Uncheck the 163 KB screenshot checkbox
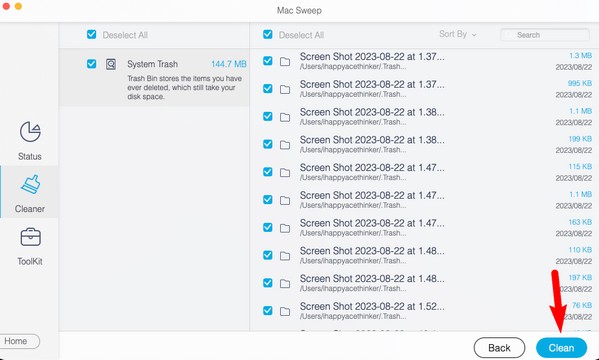 click(x=268, y=227)
